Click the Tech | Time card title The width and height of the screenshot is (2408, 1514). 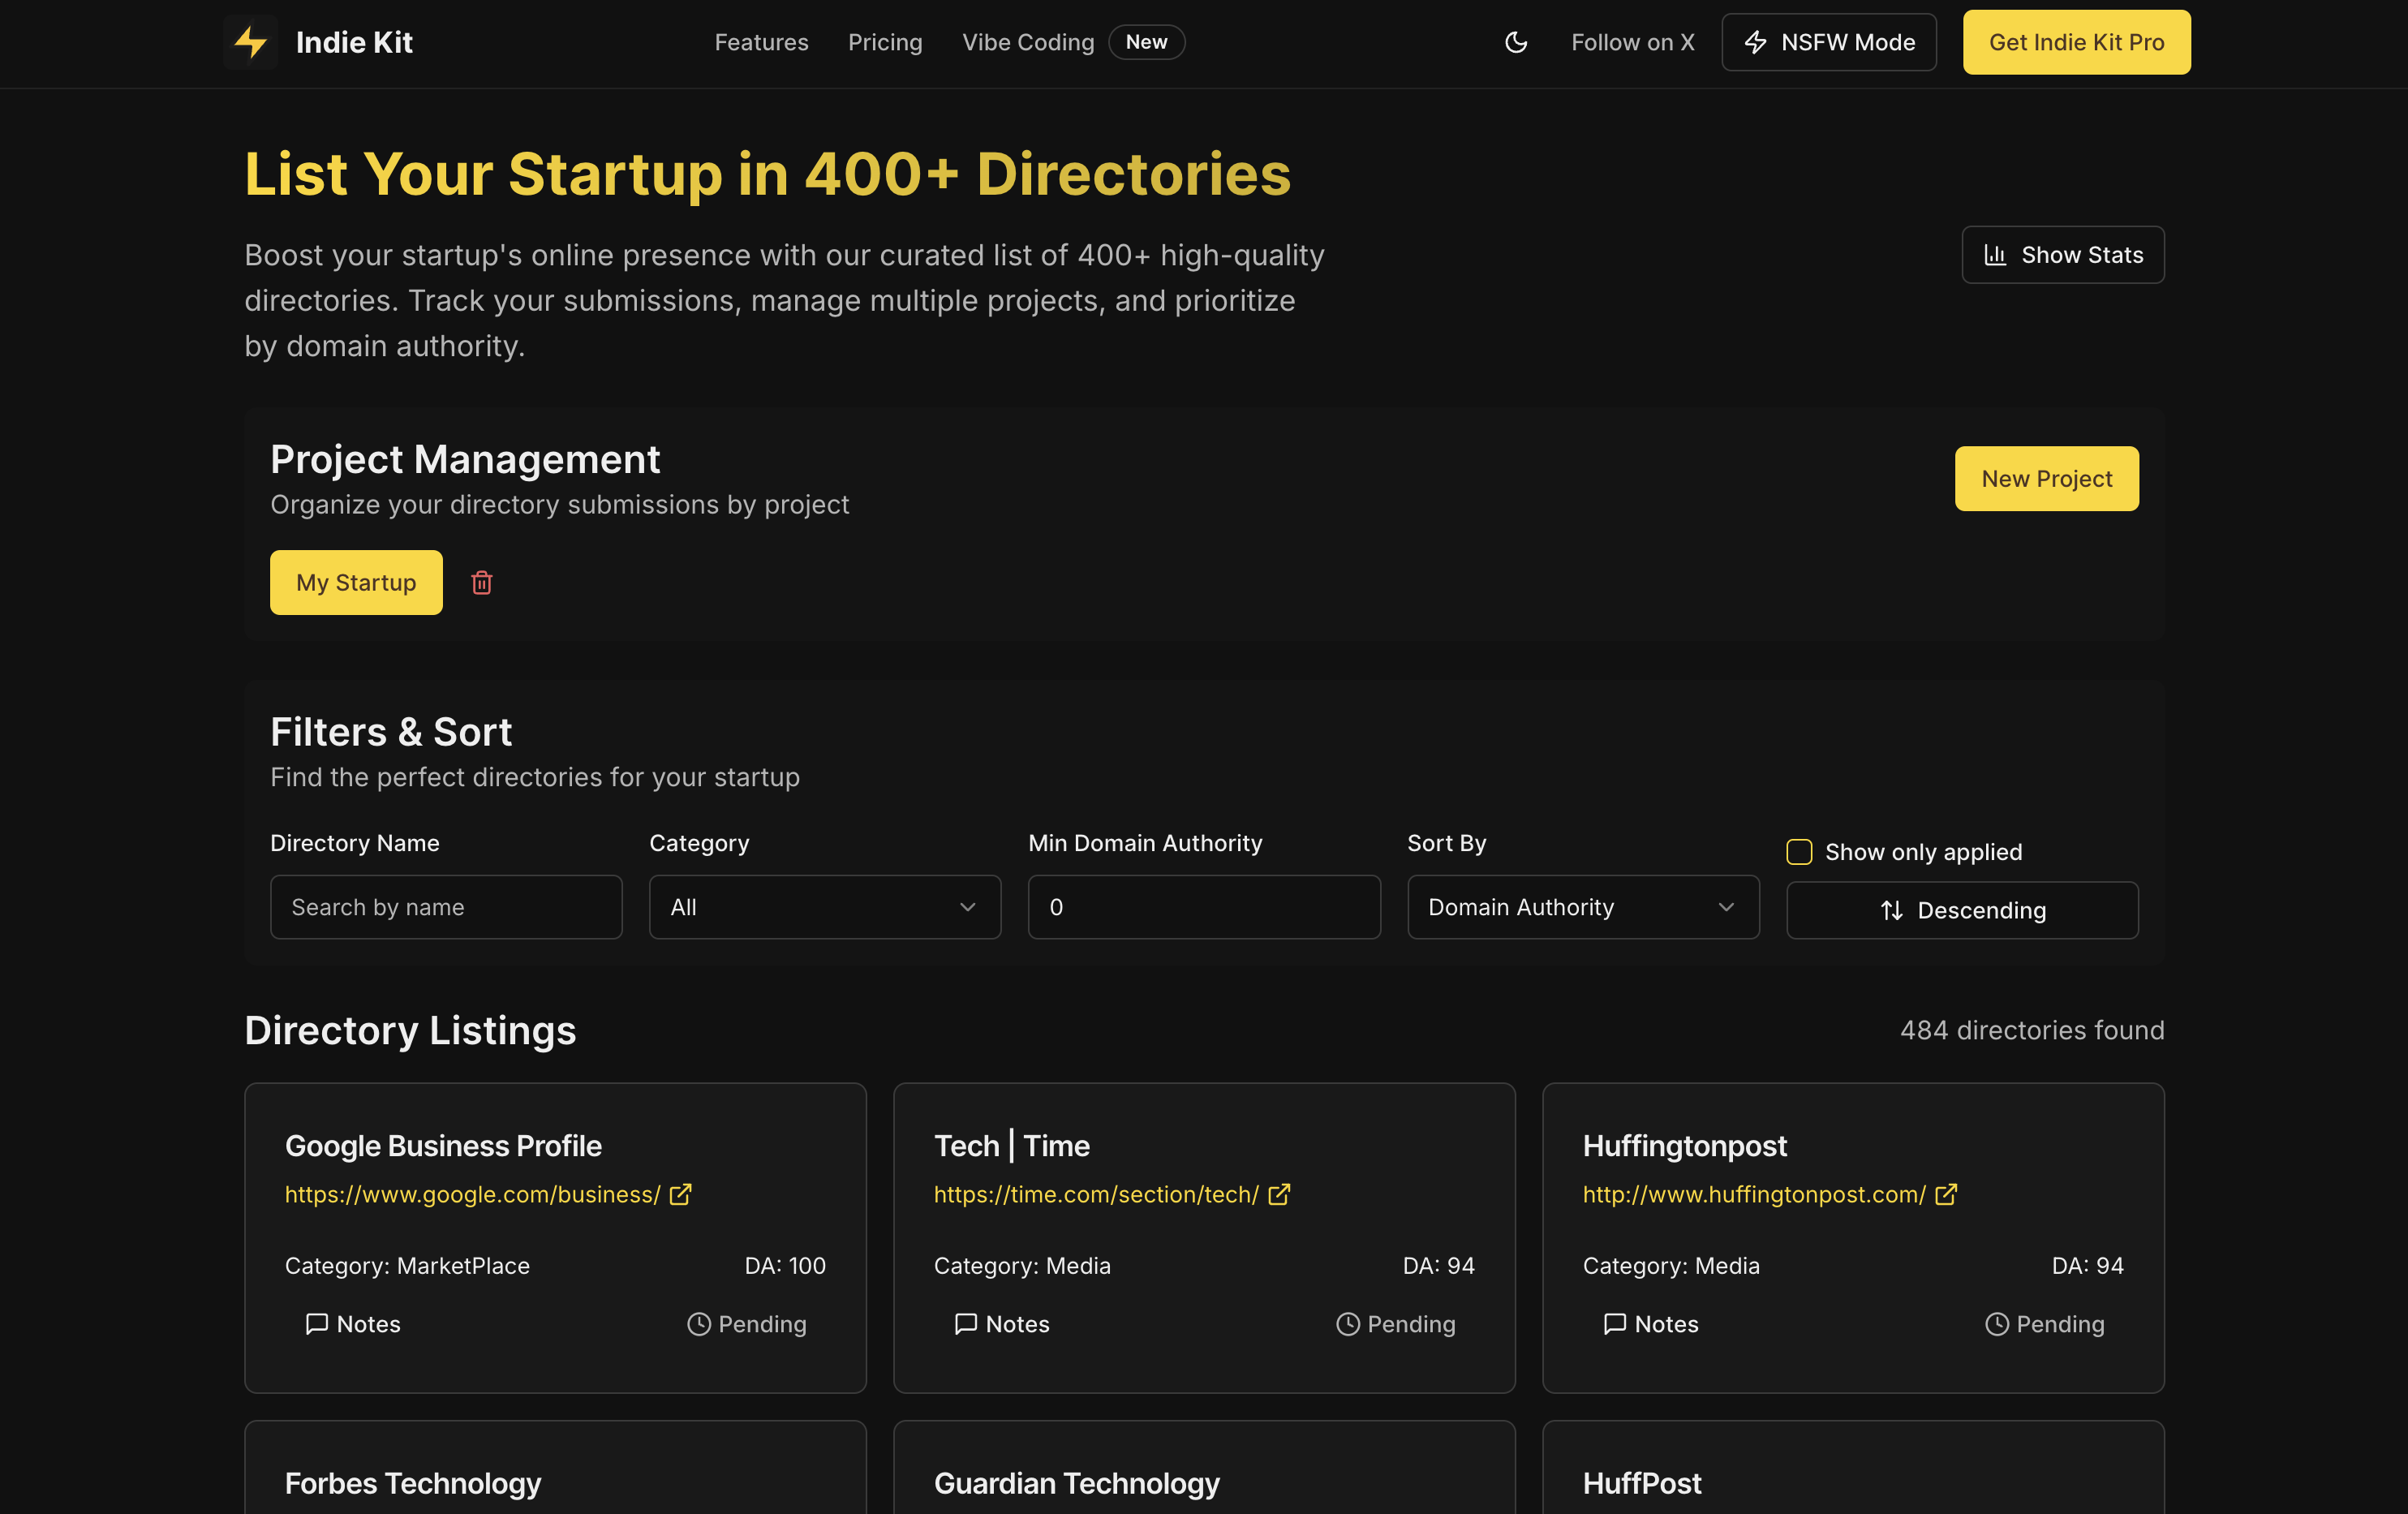1012,1146
